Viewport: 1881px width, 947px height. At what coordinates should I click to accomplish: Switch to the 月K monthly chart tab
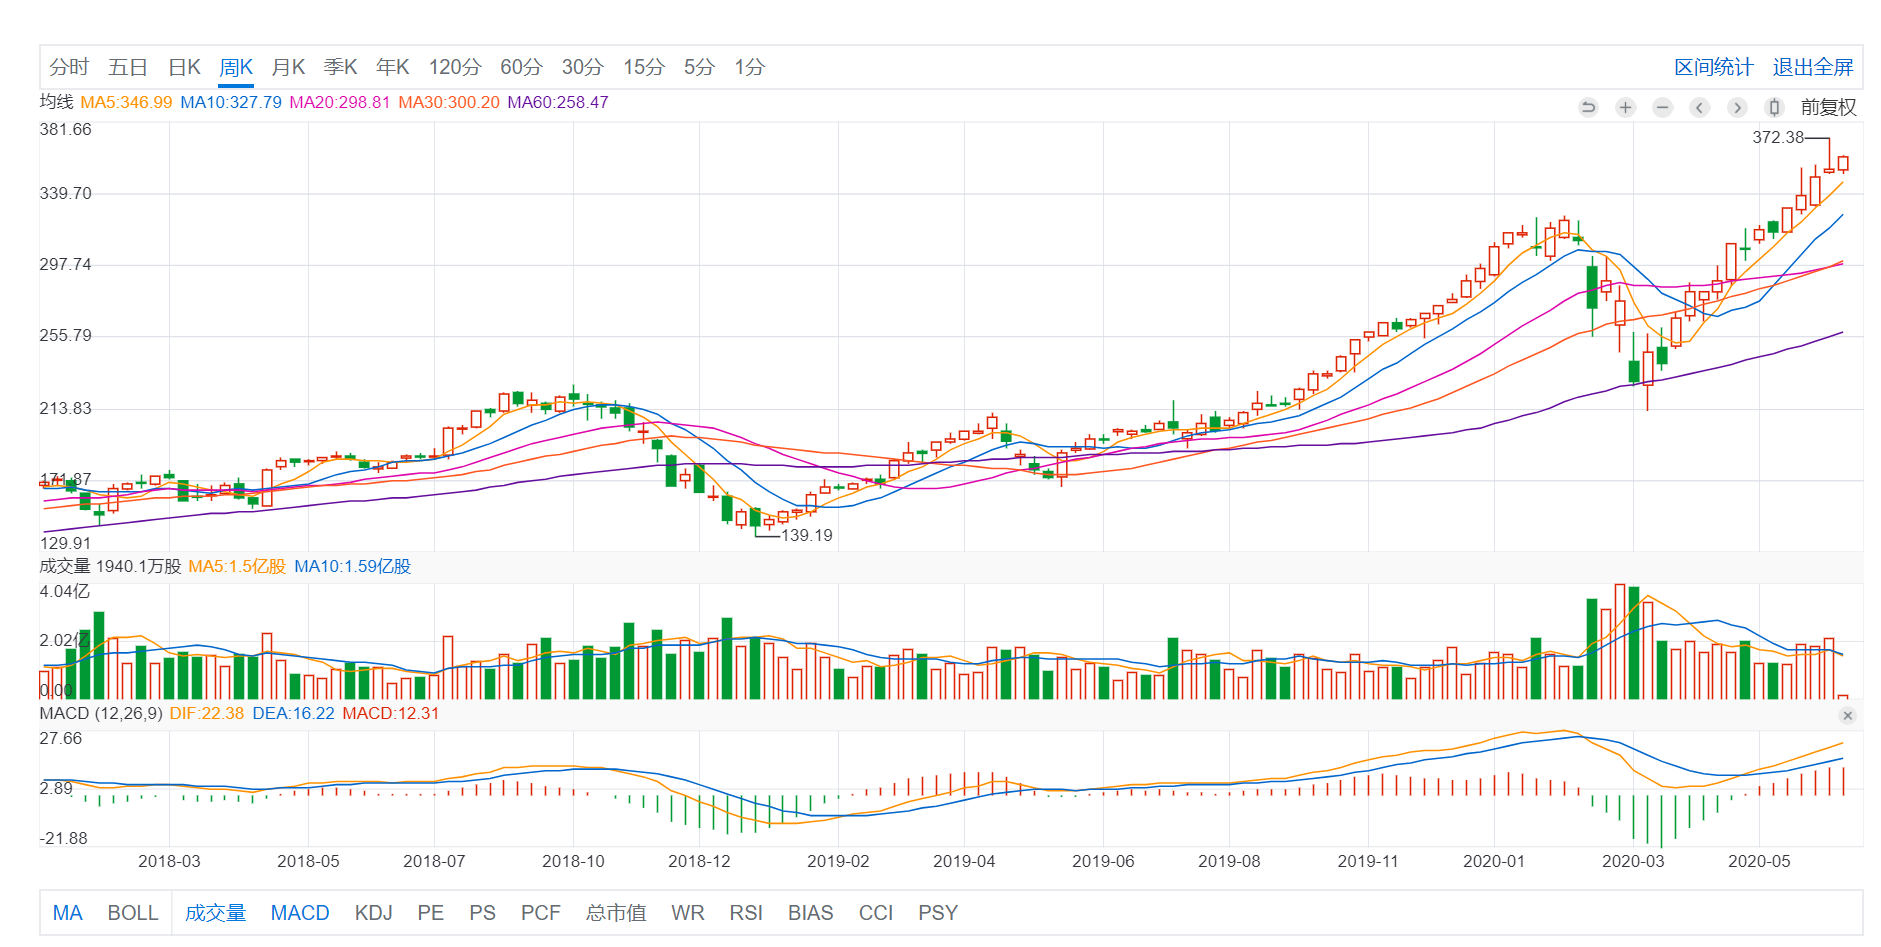pos(288,67)
